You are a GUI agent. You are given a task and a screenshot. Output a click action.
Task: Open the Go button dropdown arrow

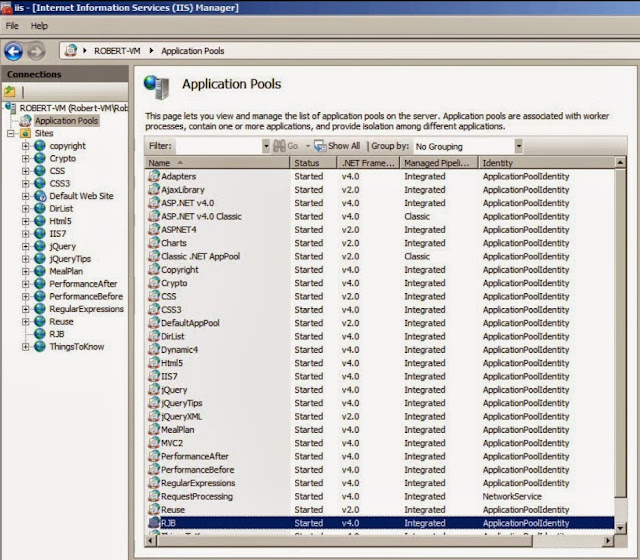pos(308,146)
